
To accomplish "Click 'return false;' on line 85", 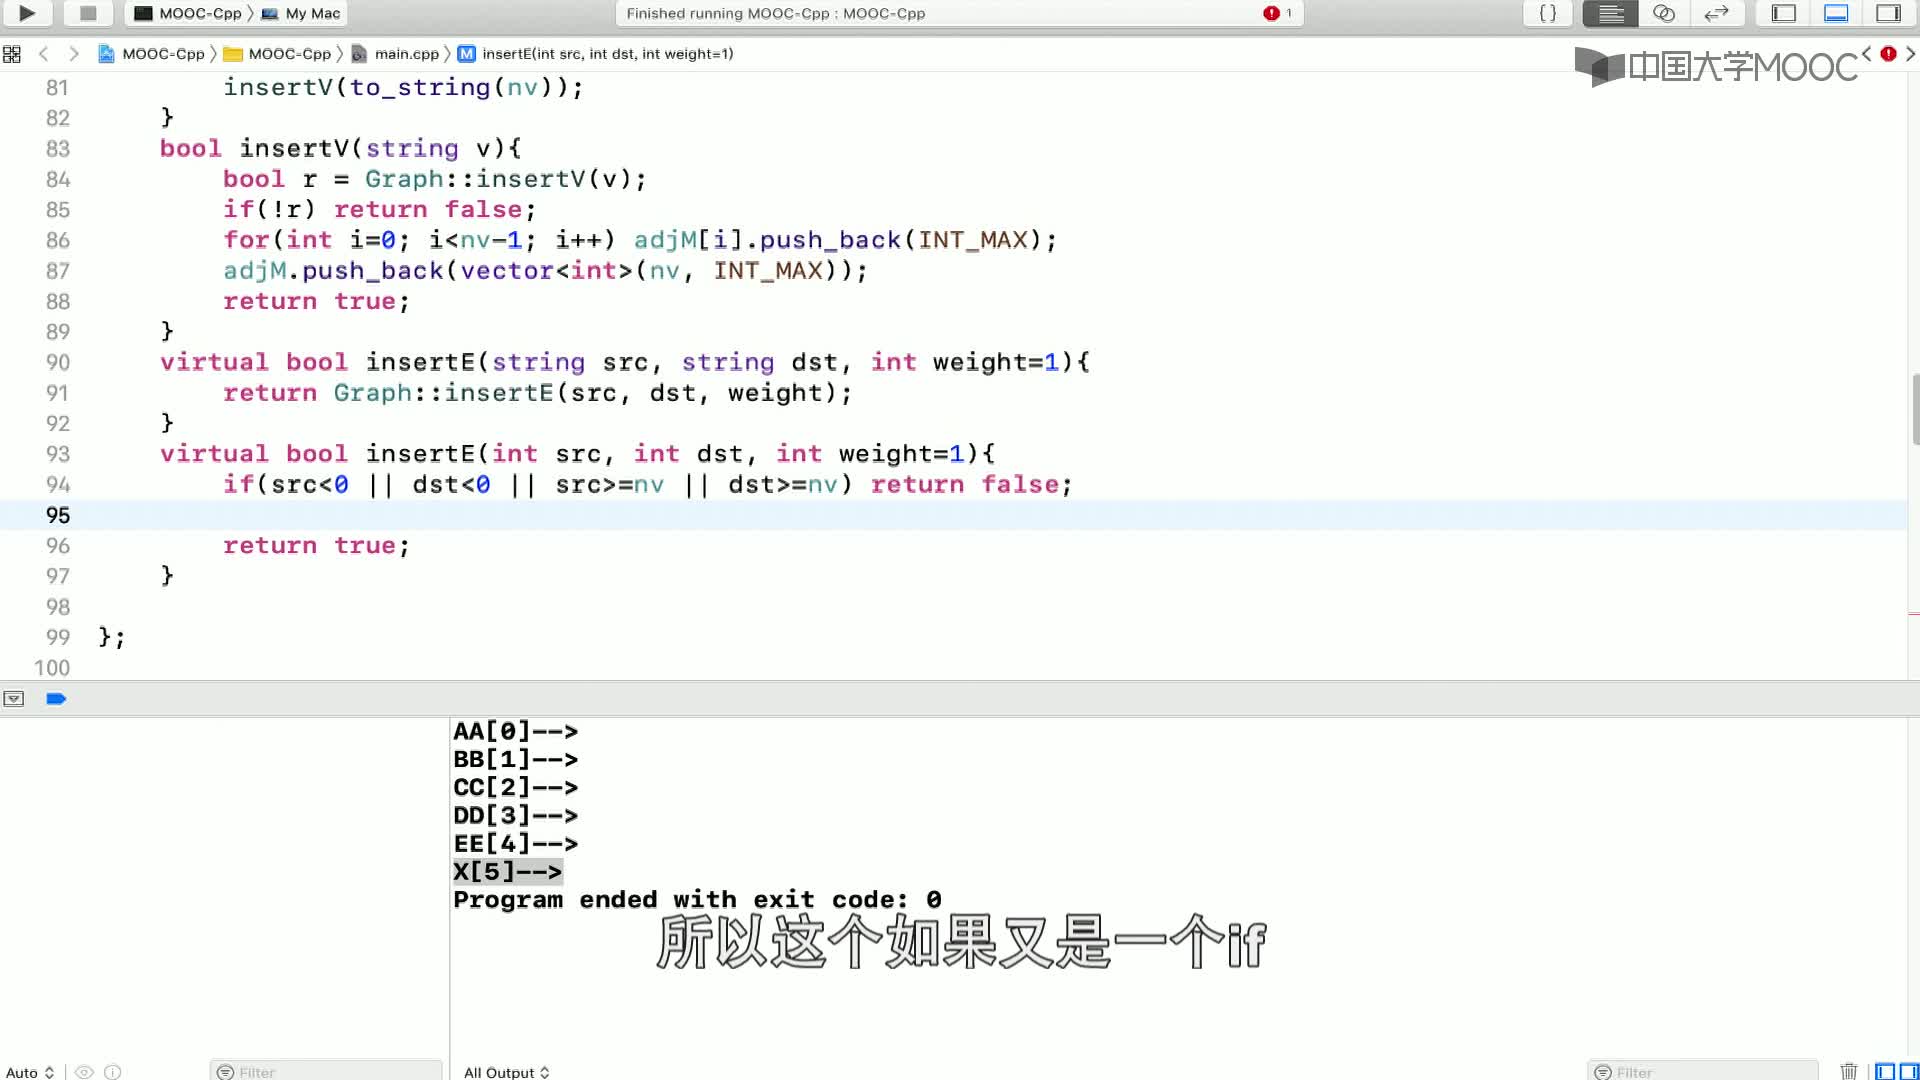I will 435,210.
